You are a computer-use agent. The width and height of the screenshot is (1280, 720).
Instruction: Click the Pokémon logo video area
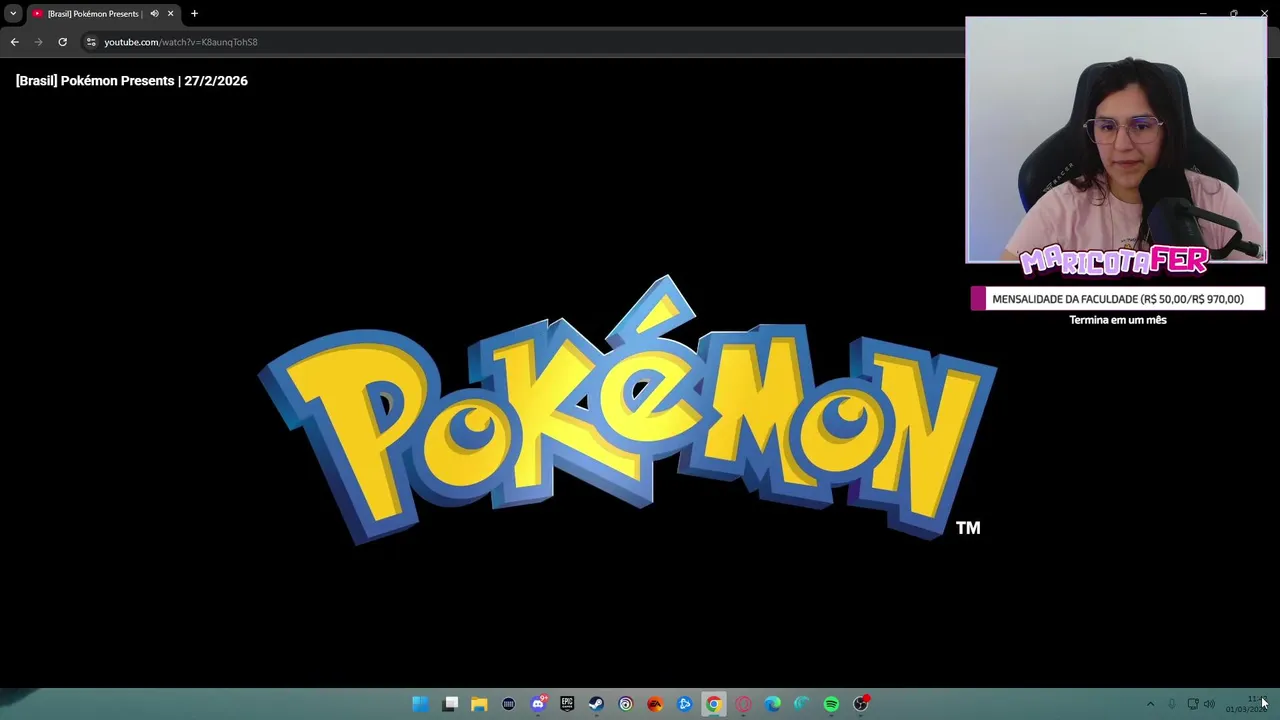point(627,410)
